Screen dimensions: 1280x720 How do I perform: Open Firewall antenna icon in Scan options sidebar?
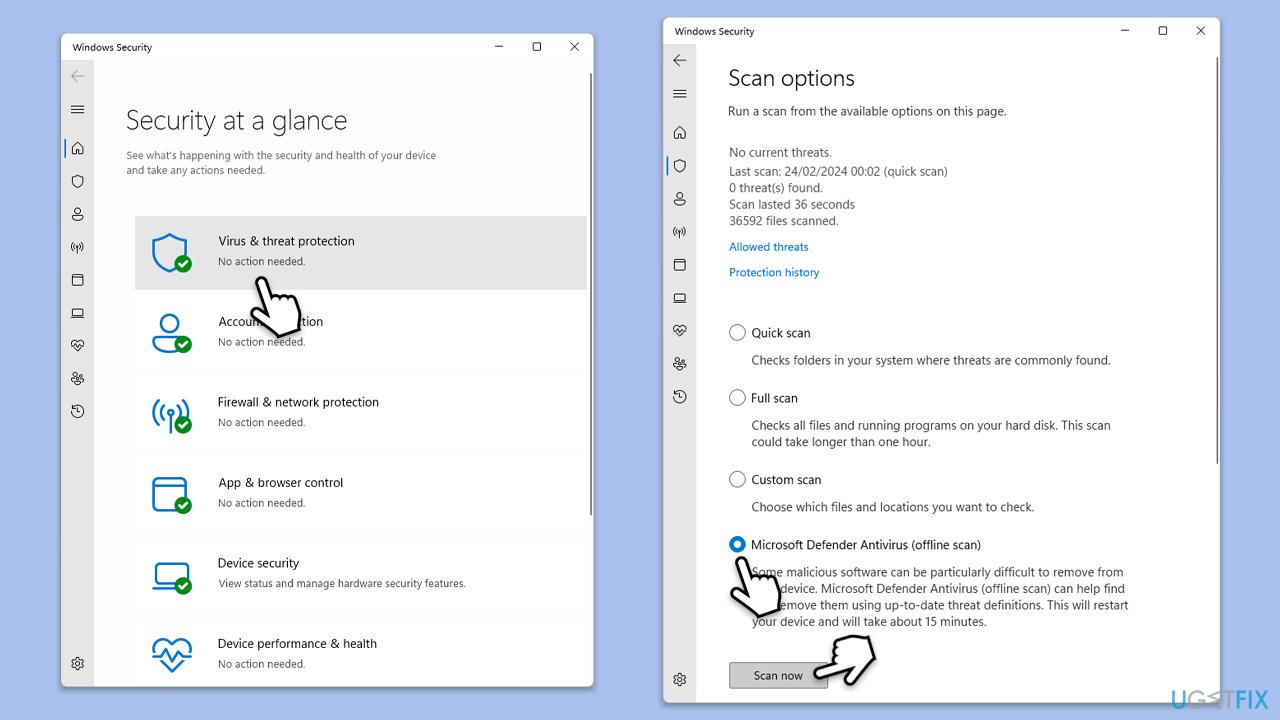680,232
